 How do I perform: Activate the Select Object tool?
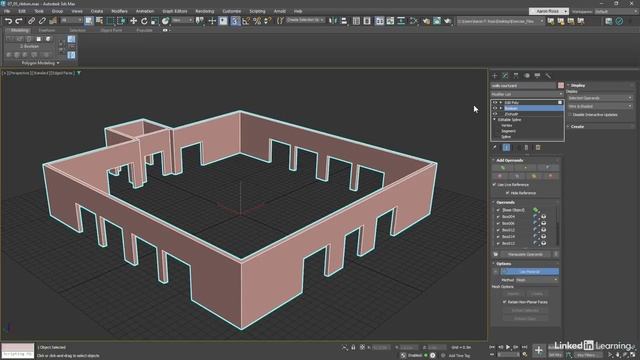(x=89, y=21)
